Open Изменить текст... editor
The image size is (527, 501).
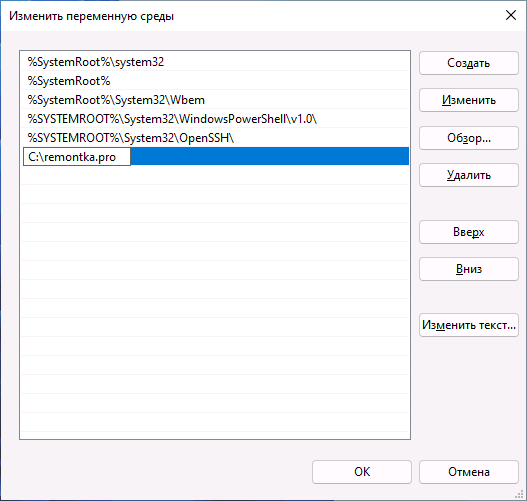point(469,325)
